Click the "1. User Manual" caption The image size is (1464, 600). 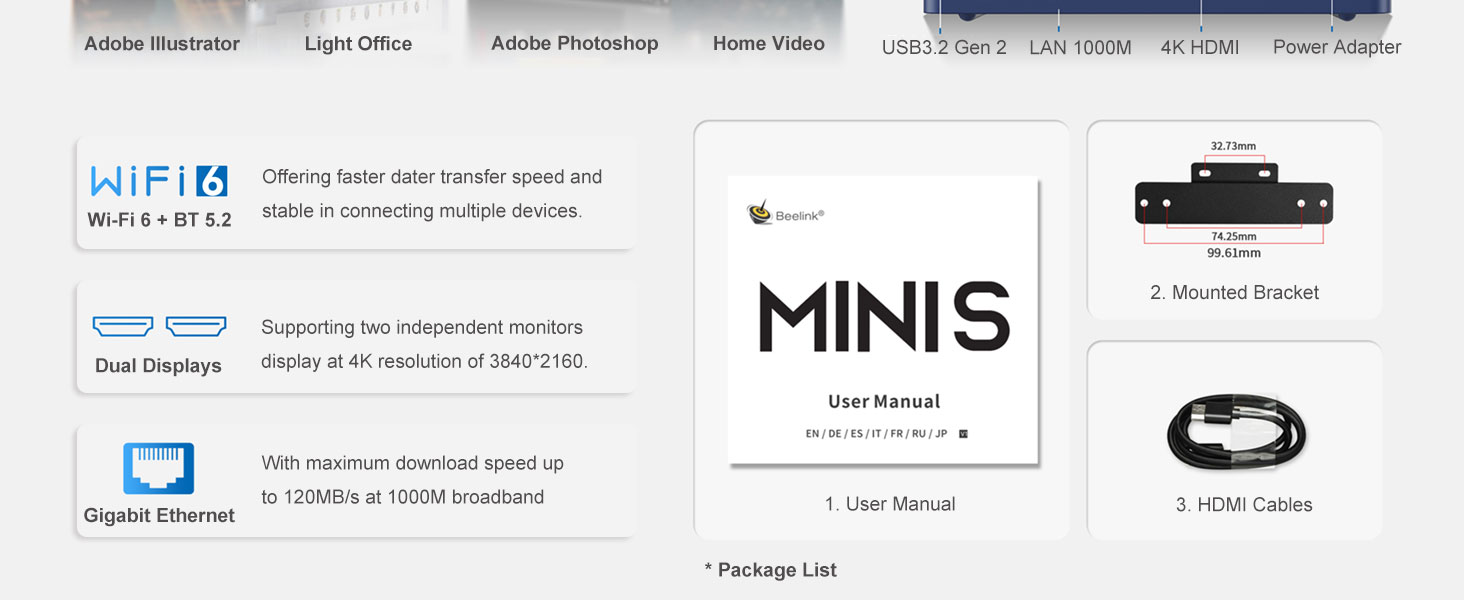coord(890,505)
